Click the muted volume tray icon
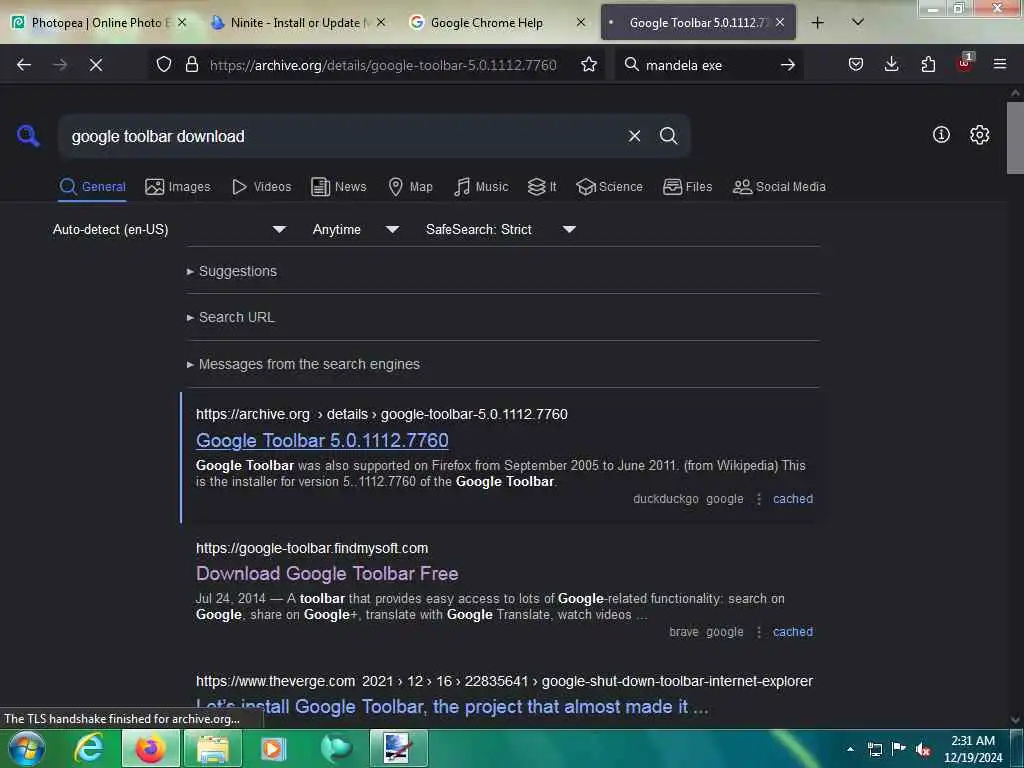Screen dimensions: 1024x768 tap(922, 749)
